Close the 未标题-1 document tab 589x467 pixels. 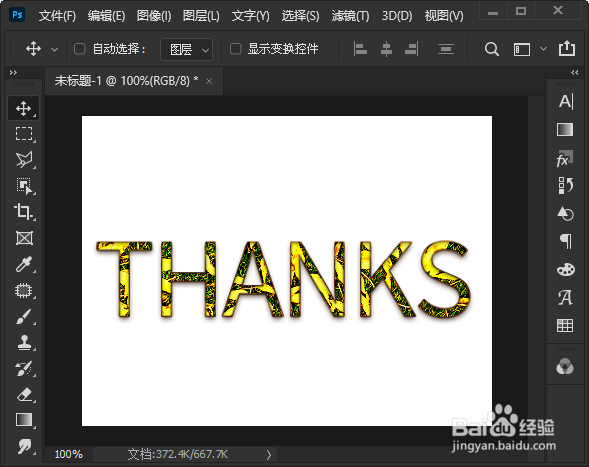point(209,81)
